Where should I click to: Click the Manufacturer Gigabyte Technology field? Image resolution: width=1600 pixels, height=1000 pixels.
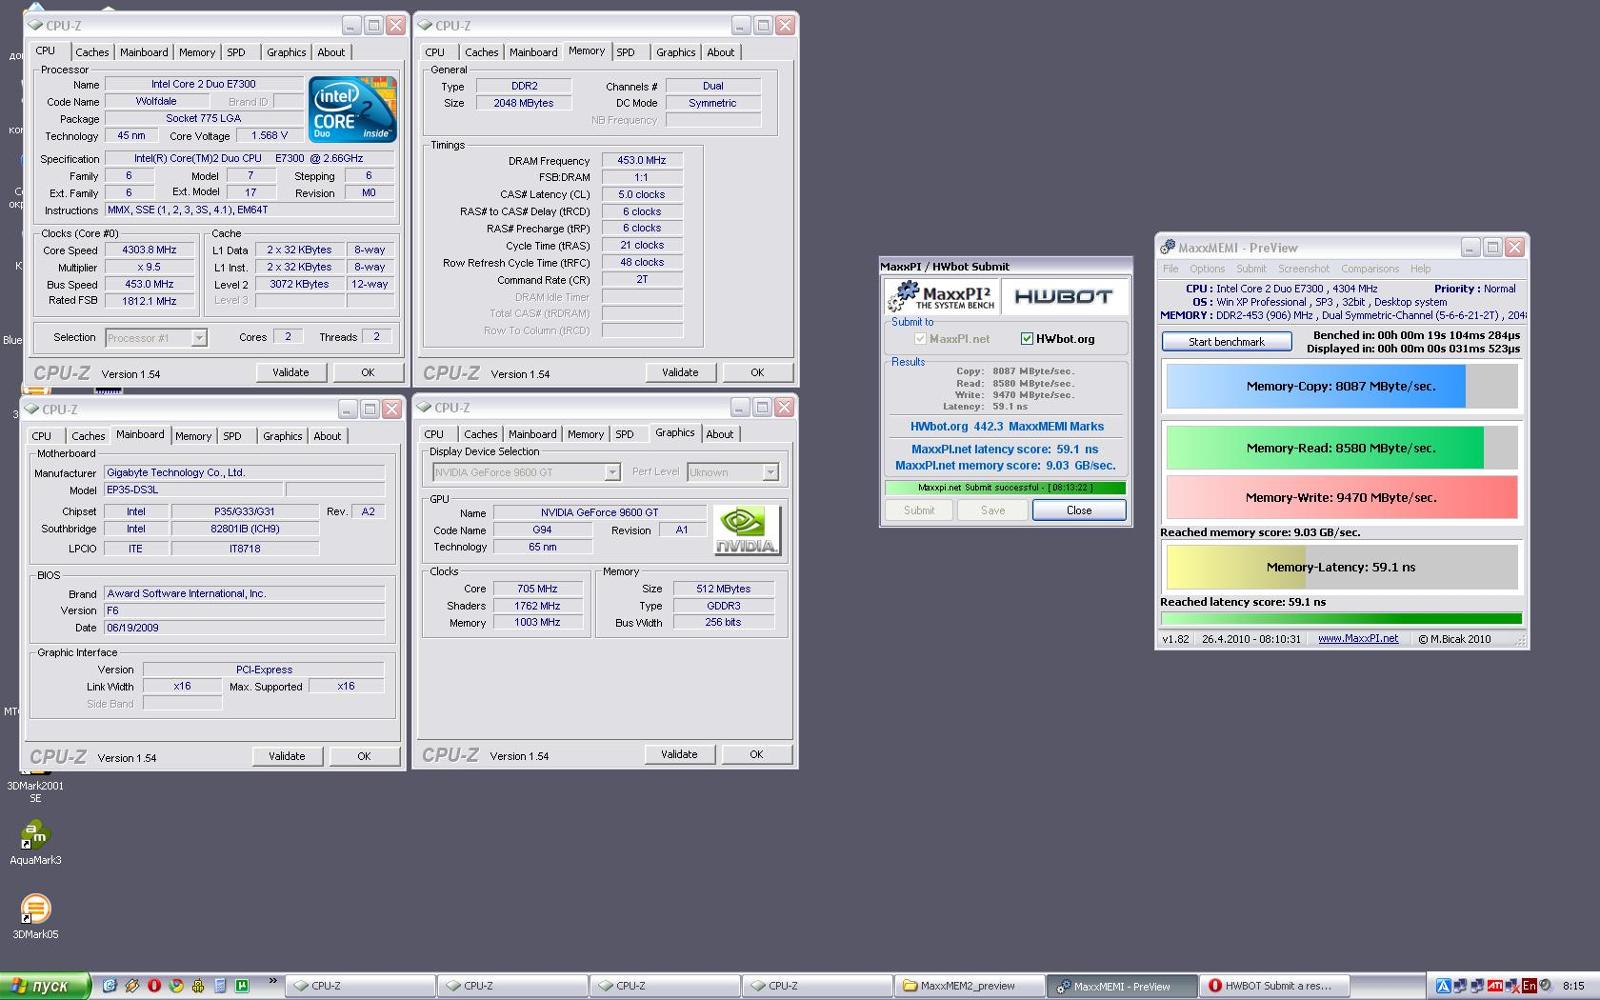pos(244,472)
